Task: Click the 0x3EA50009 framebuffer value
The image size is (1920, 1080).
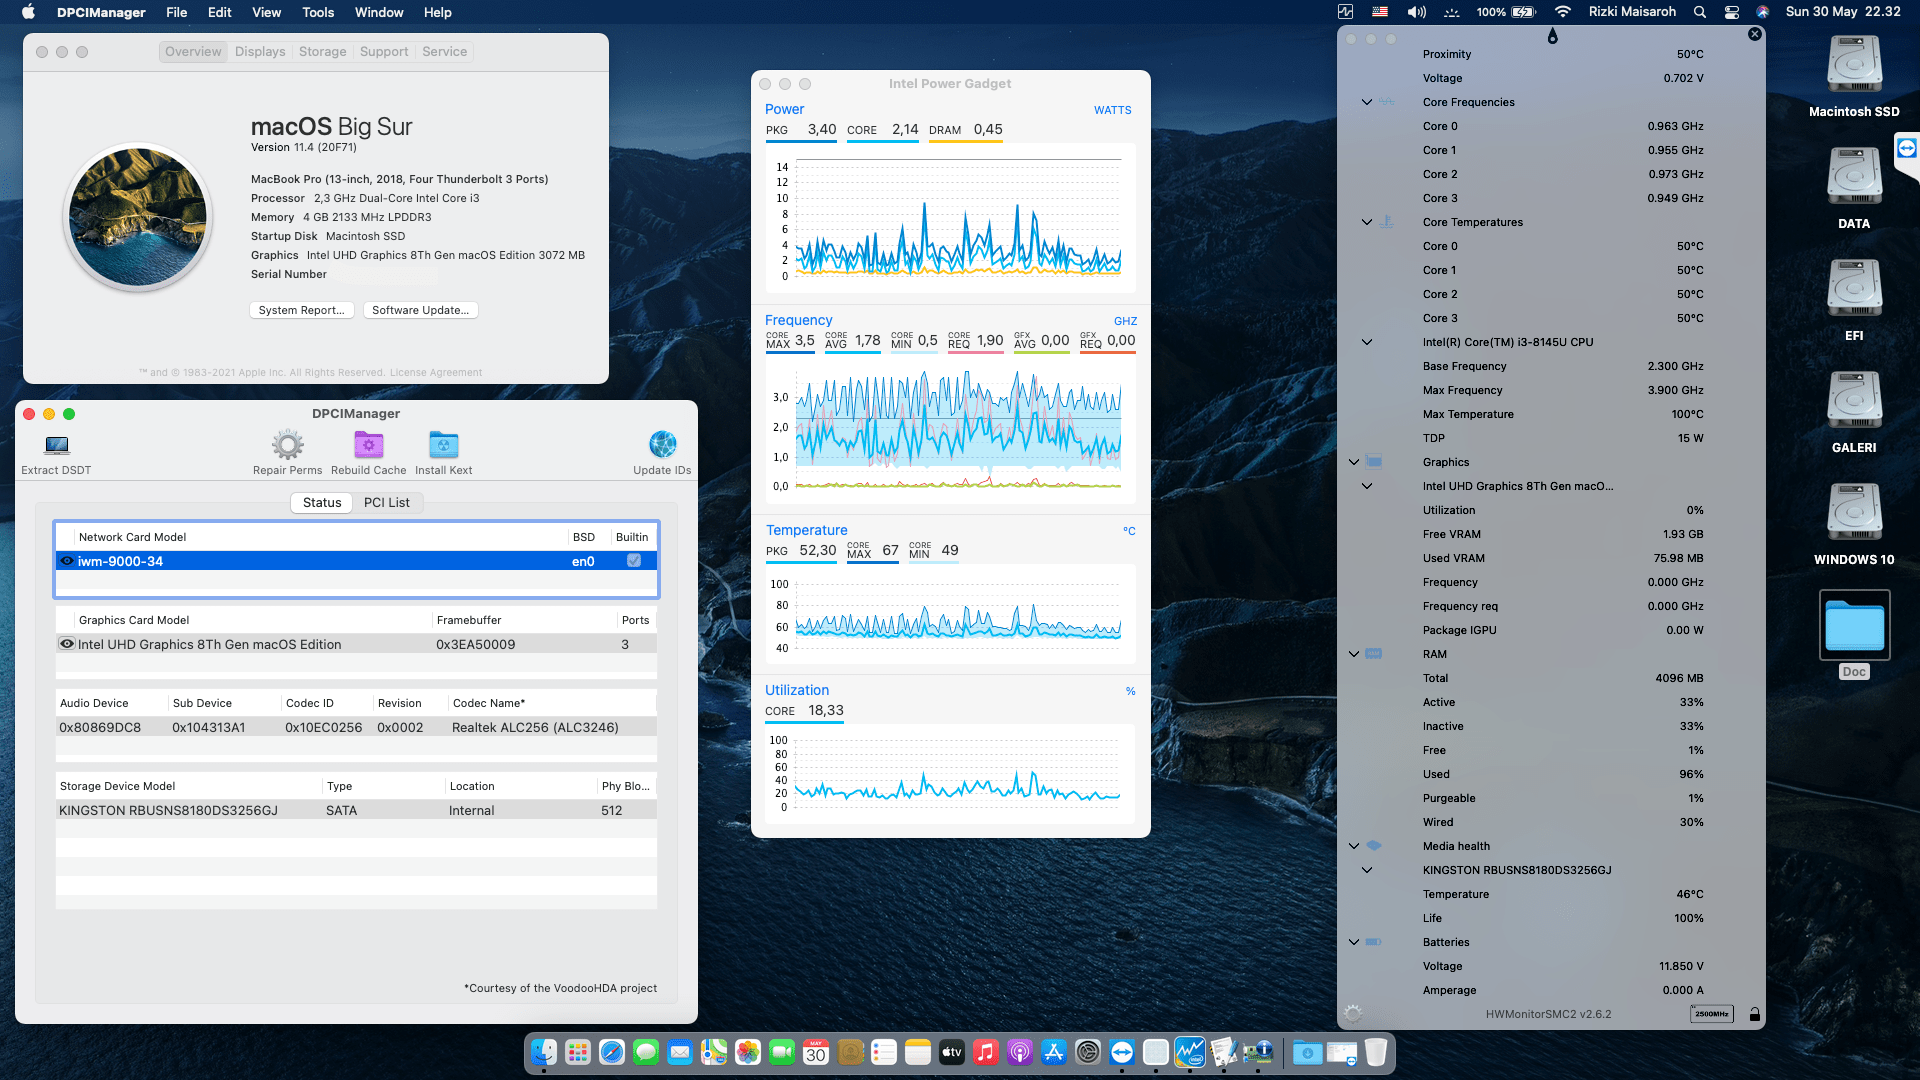Action: (476, 644)
